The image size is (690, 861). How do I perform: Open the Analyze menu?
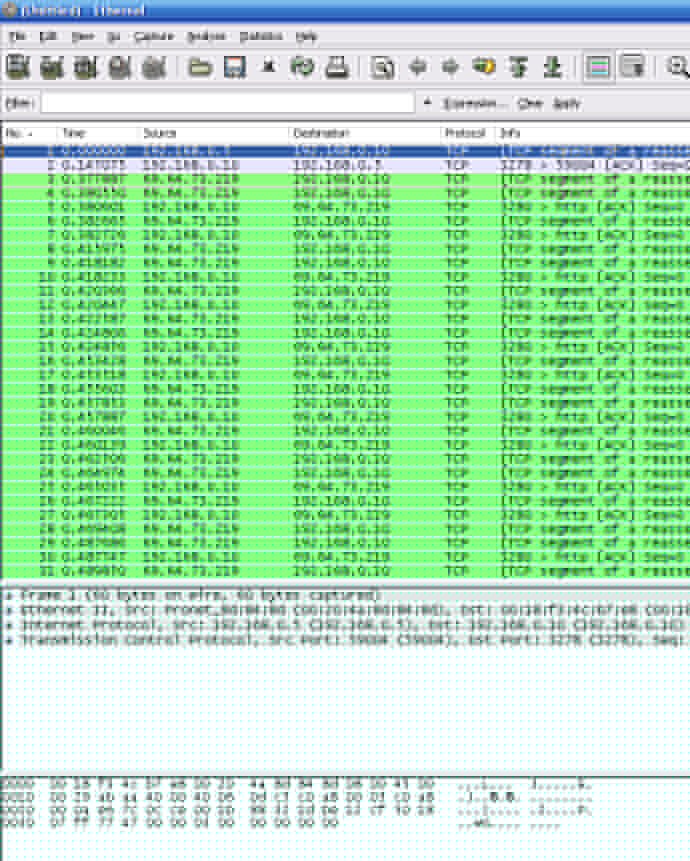pyautogui.click(x=205, y=36)
